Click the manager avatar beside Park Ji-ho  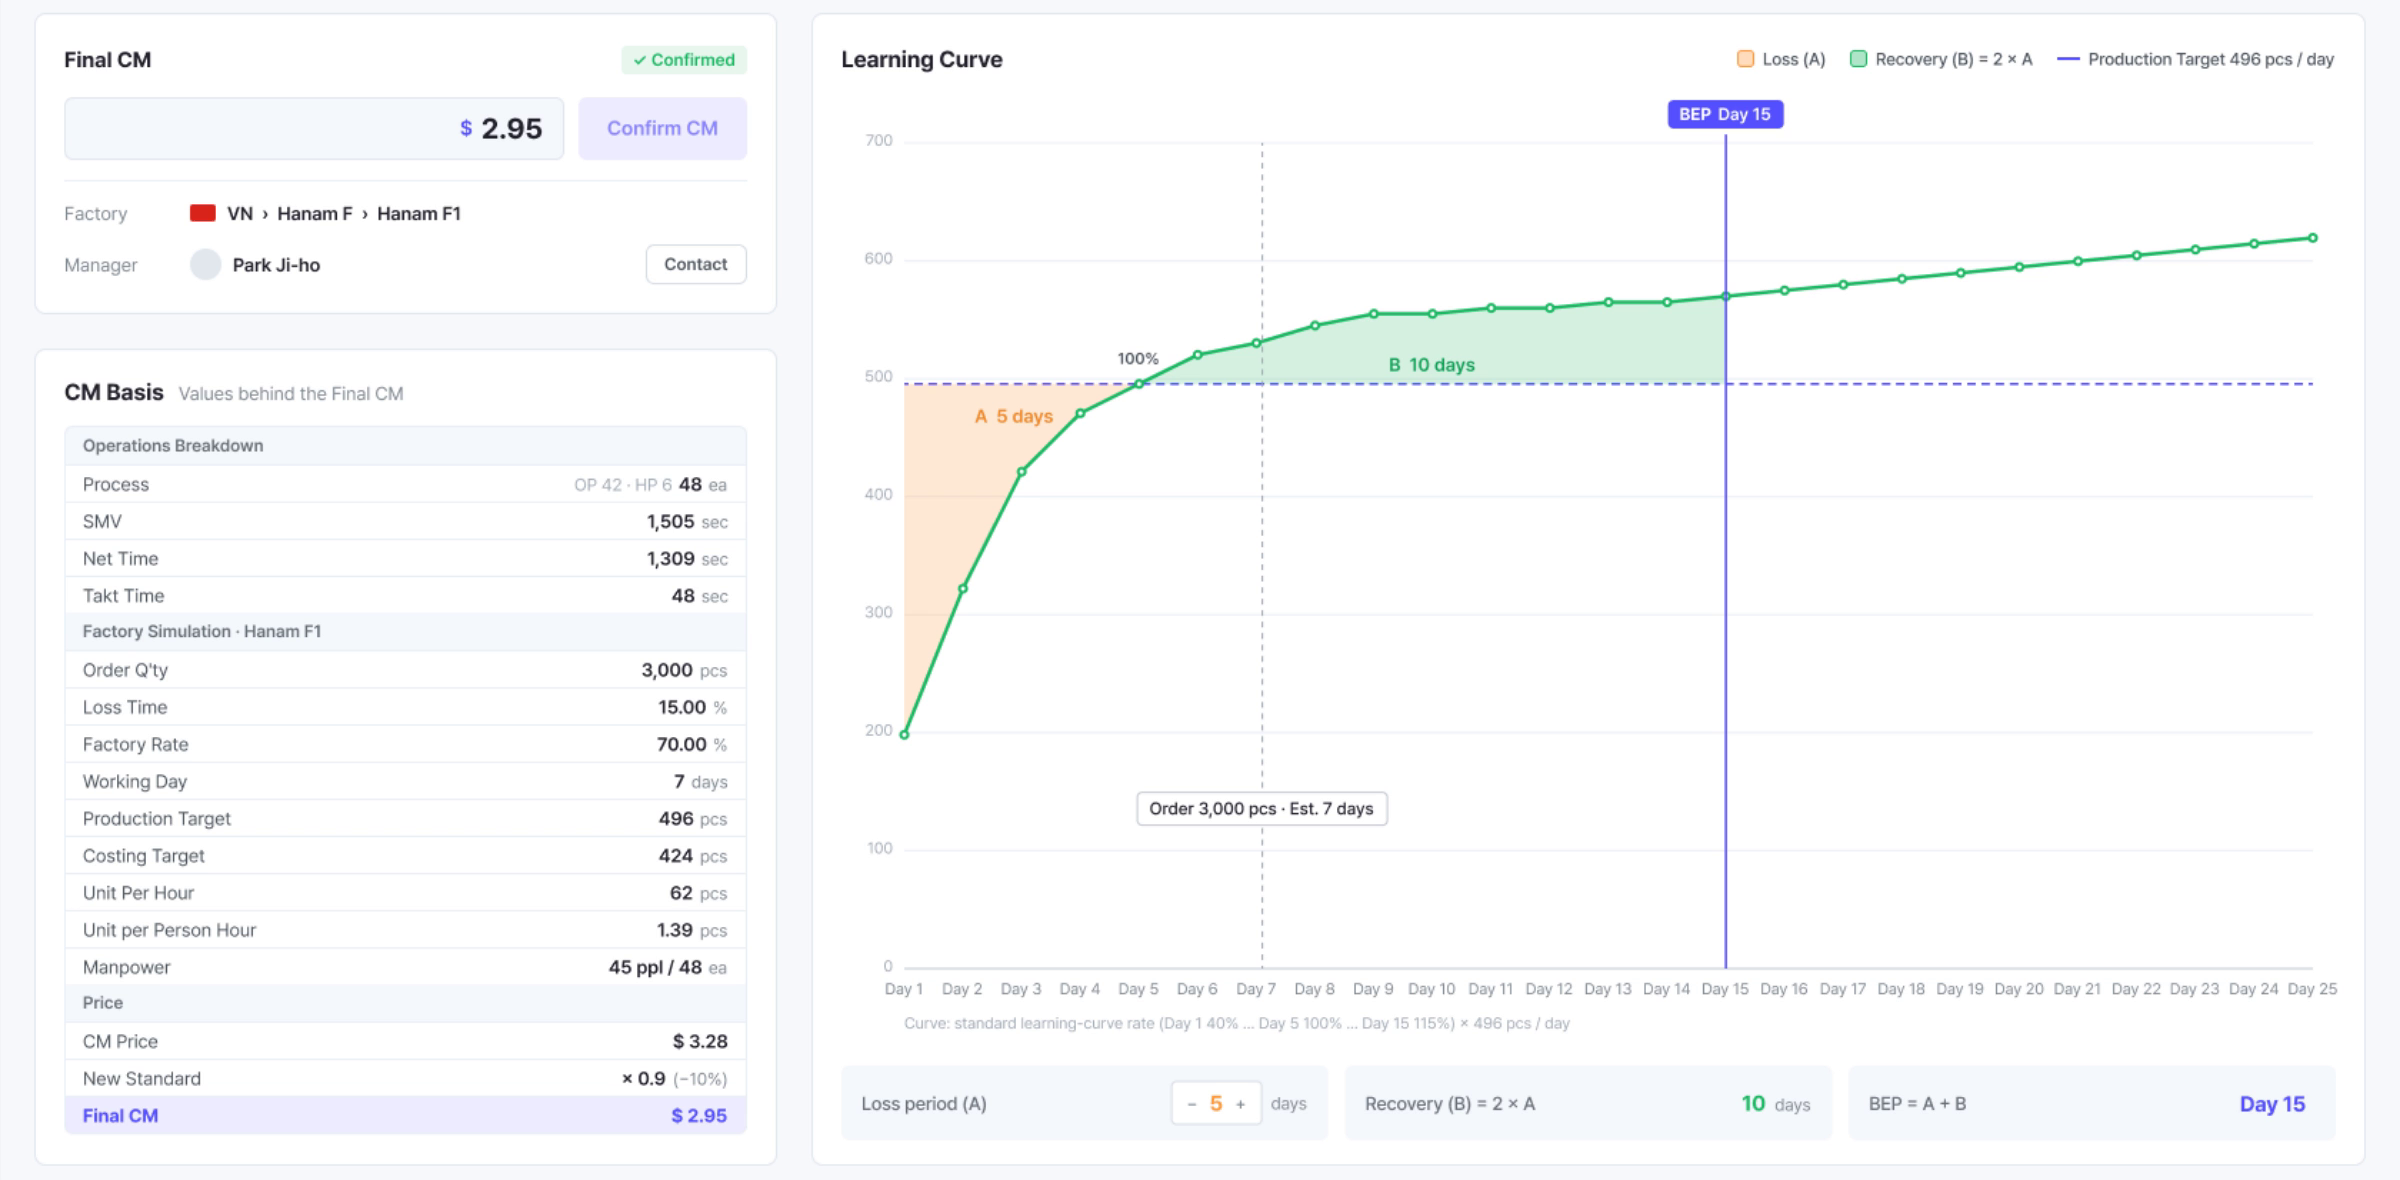point(205,265)
